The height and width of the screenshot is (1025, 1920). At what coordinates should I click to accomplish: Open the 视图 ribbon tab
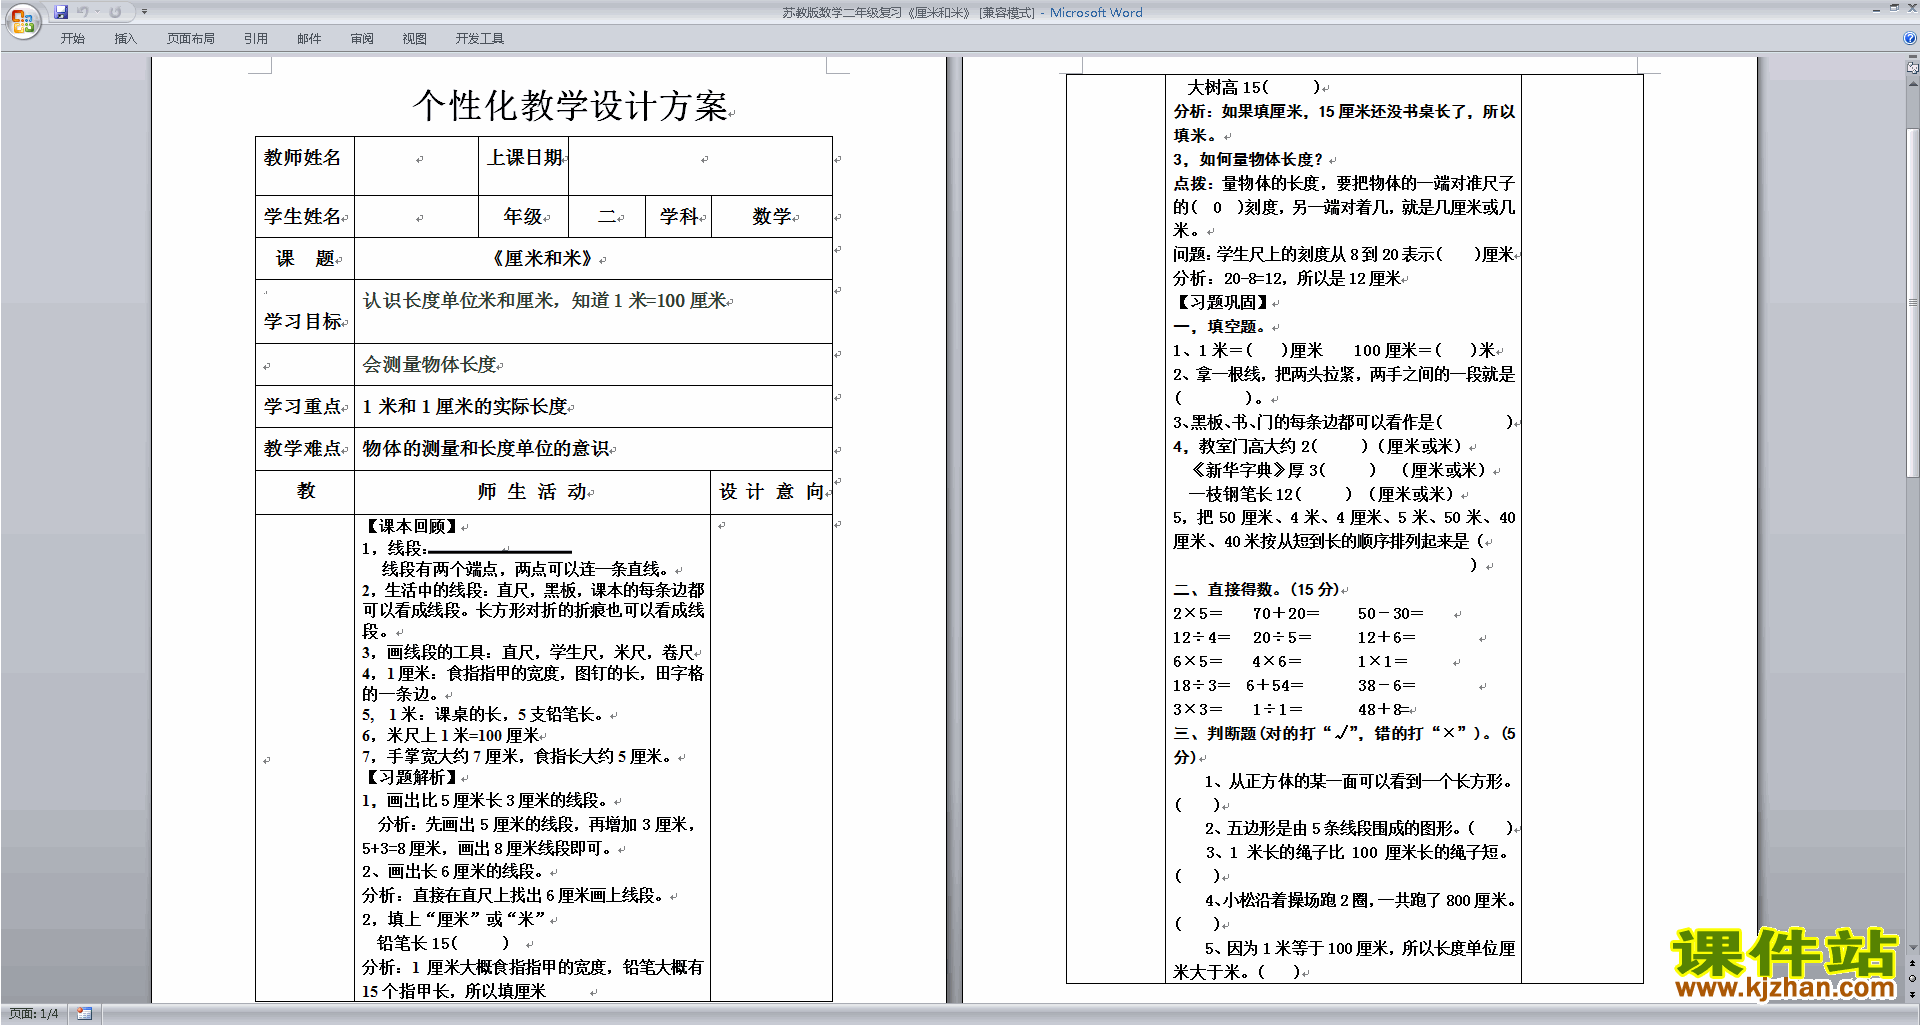(414, 39)
